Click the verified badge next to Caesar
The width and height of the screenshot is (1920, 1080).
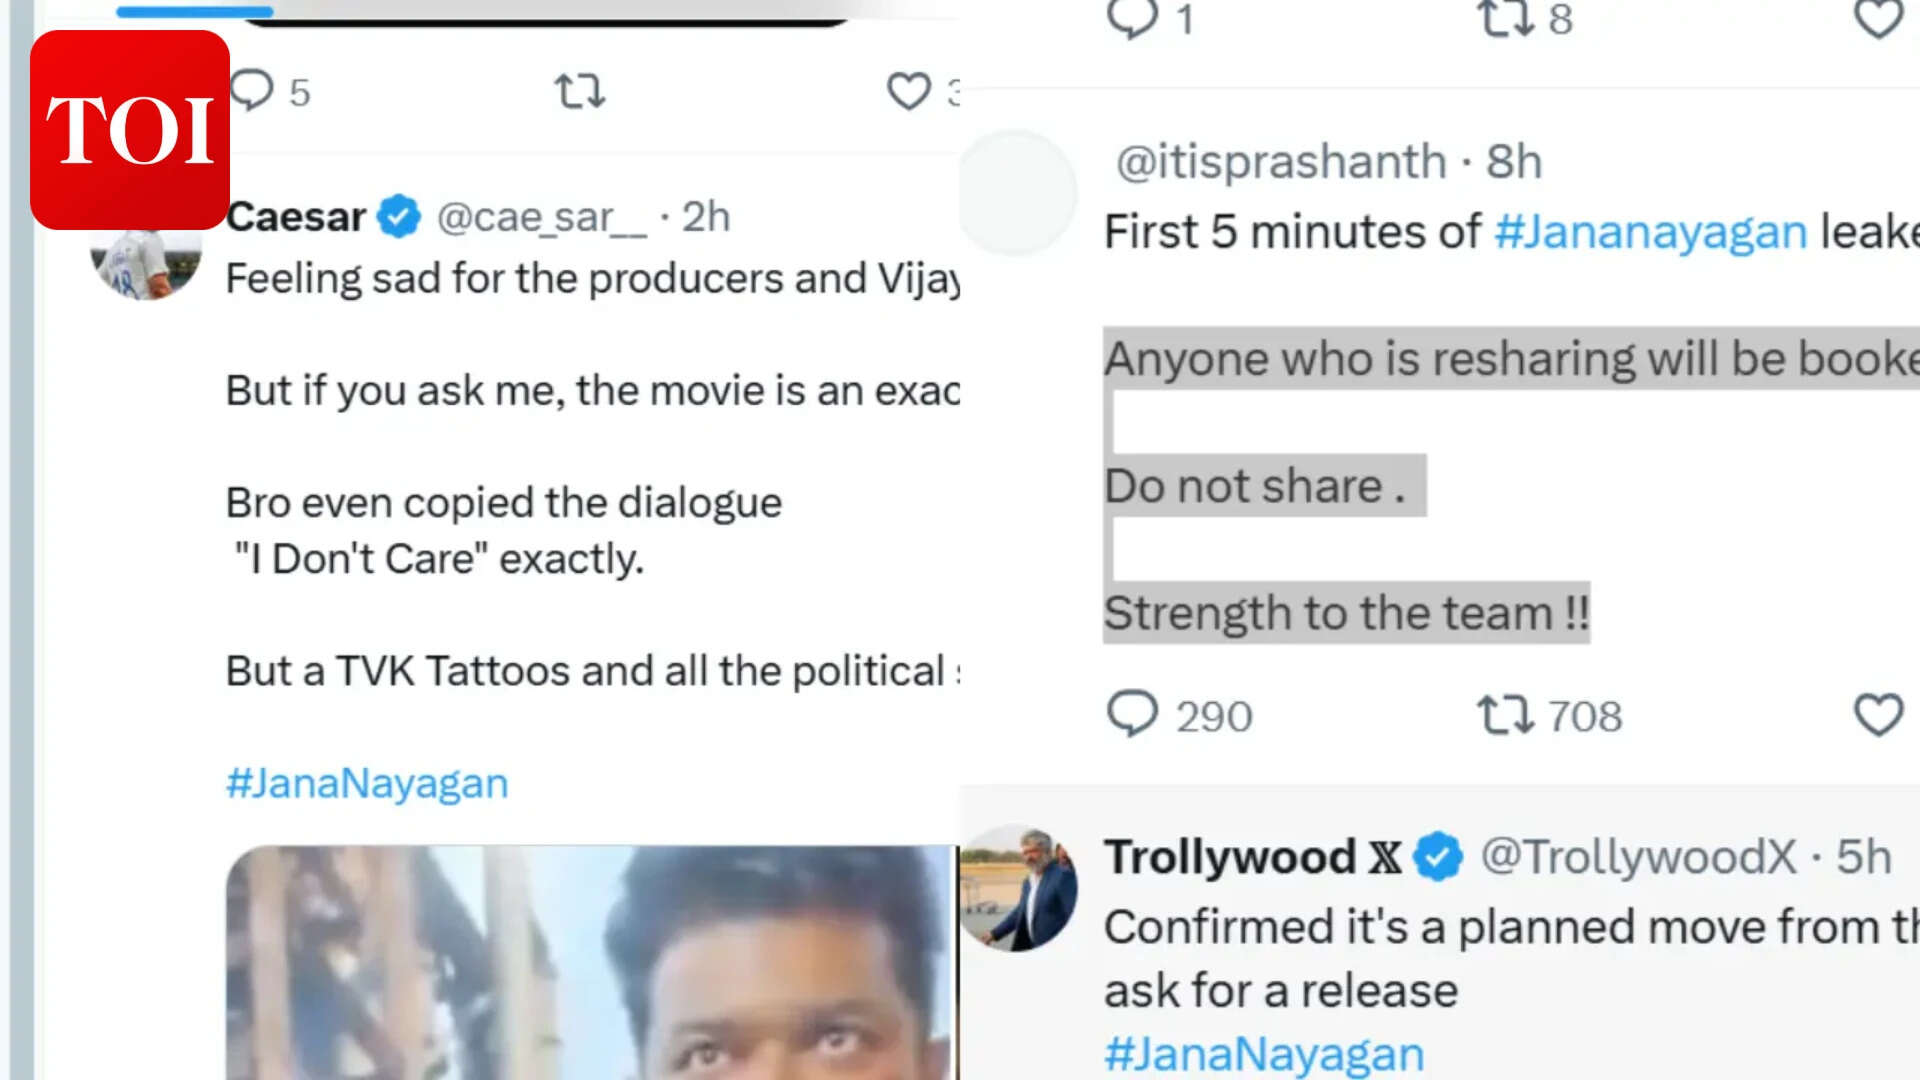396,214
